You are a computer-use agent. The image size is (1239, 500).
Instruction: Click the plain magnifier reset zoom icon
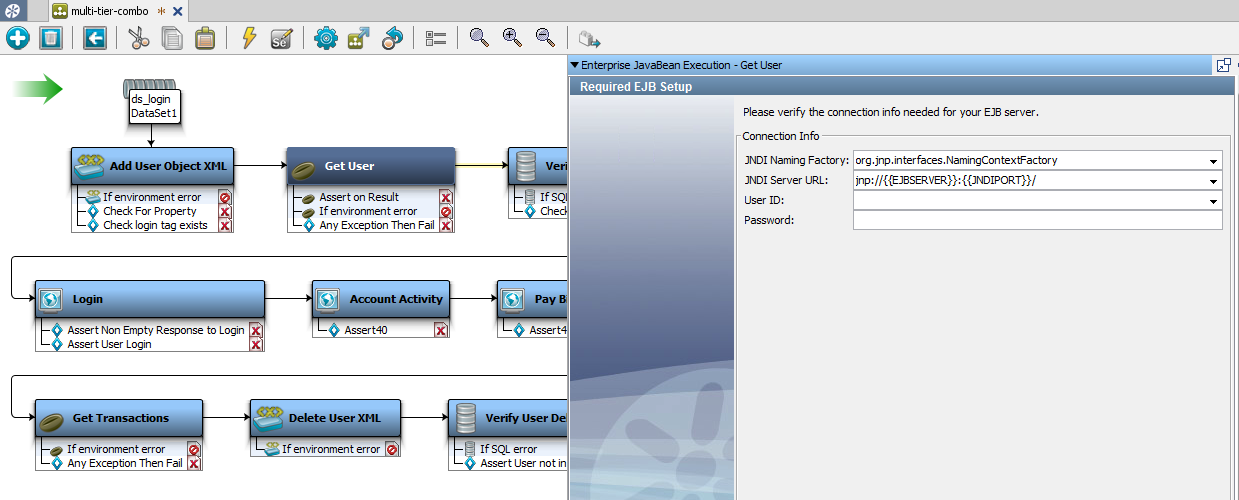tap(480, 38)
